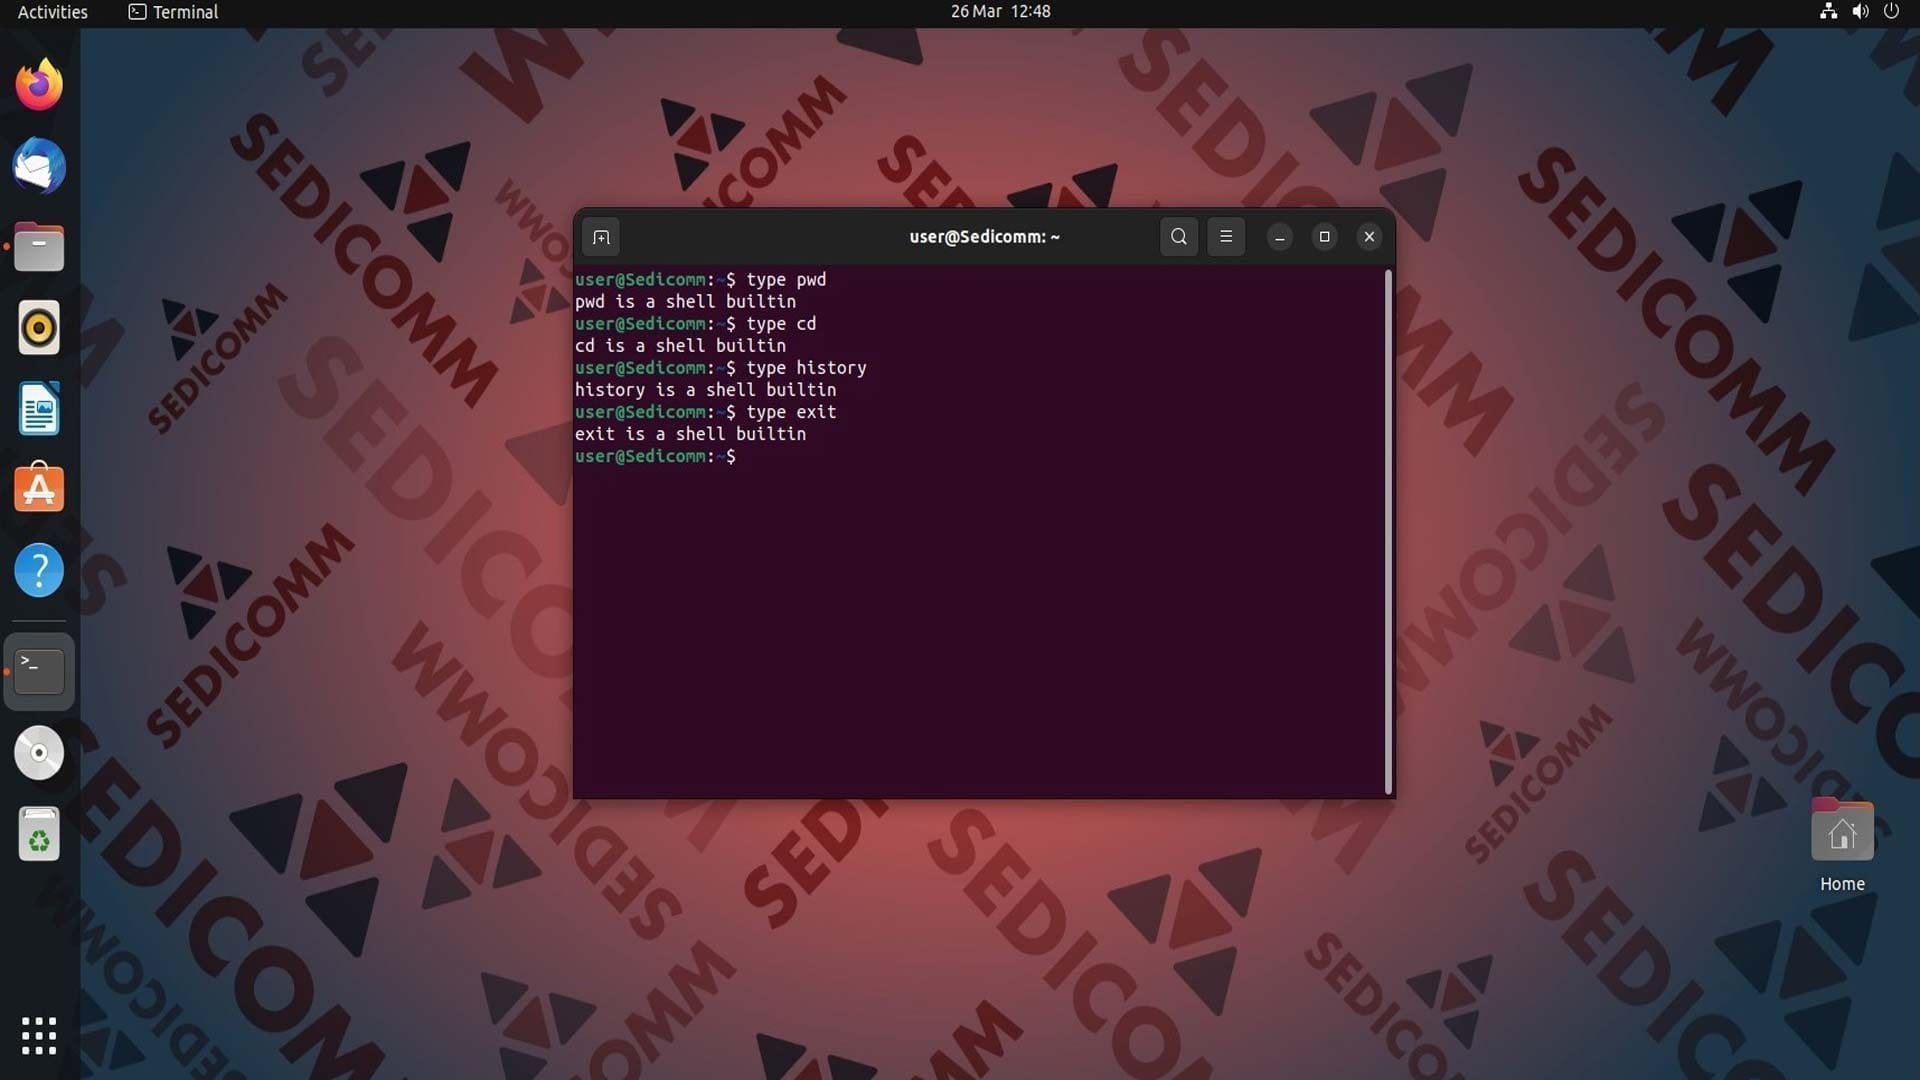Minimize the terminal window
Screen dimensions: 1920x1080
1280,237
